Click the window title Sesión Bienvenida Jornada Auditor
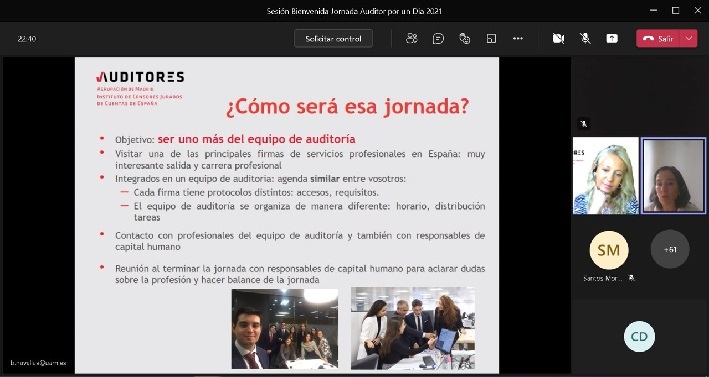Screen dimensions: 709x377 tap(354, 11)
